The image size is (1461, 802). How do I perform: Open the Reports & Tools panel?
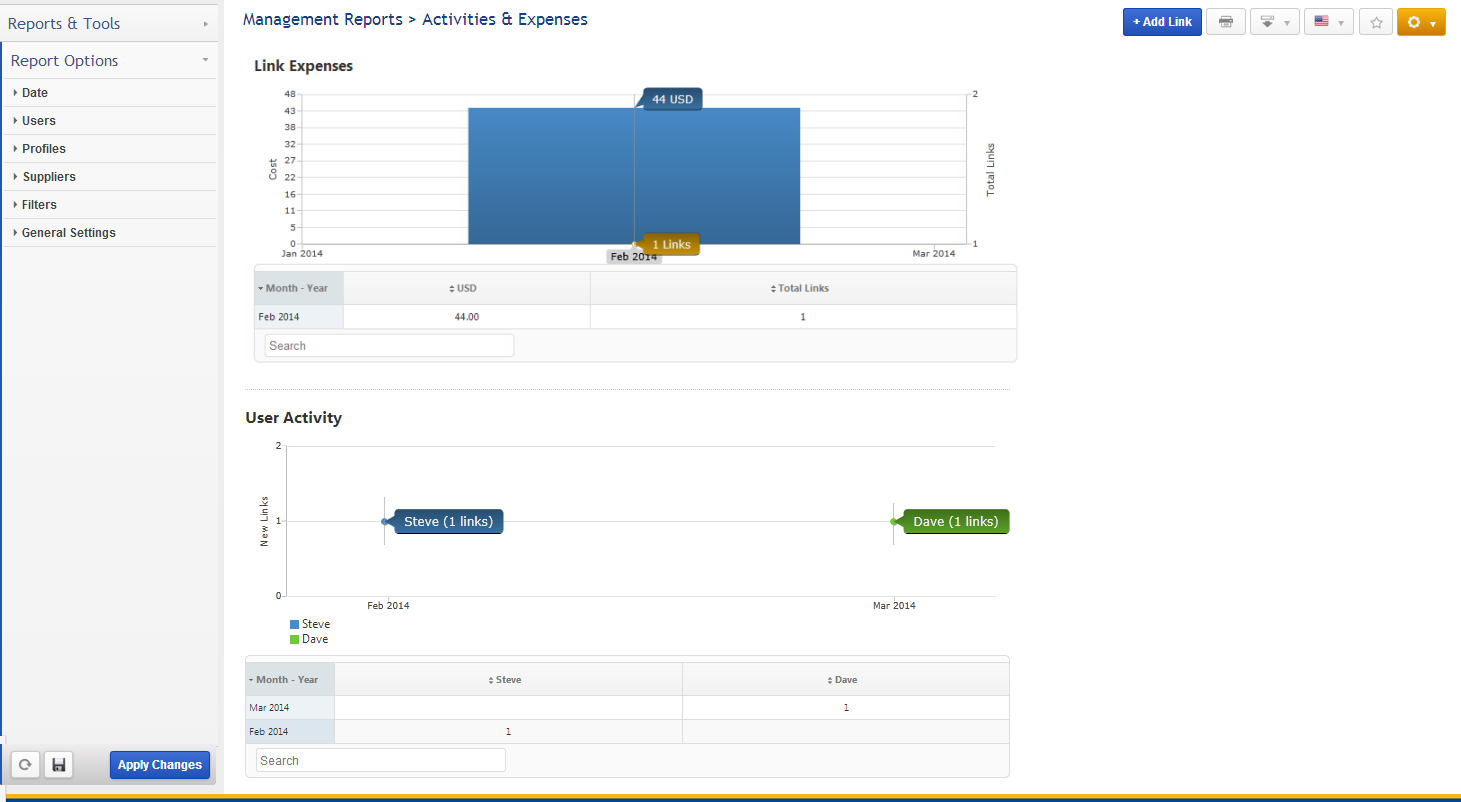click(108, 23)
